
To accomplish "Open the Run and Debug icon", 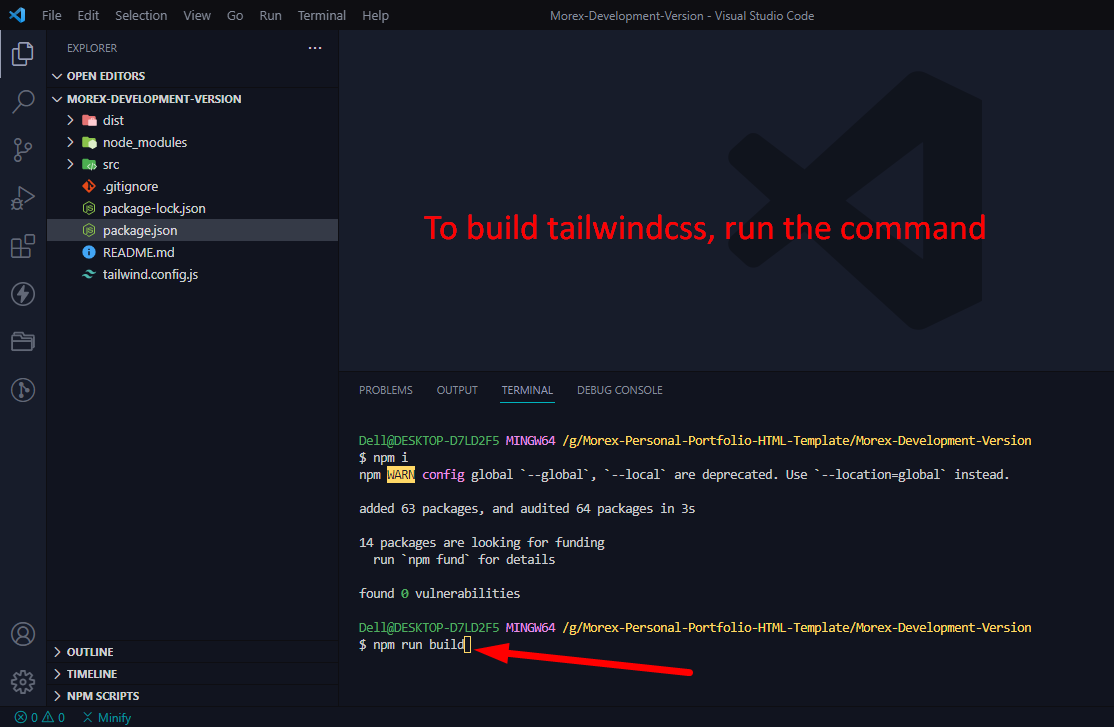I will [23, 198].
